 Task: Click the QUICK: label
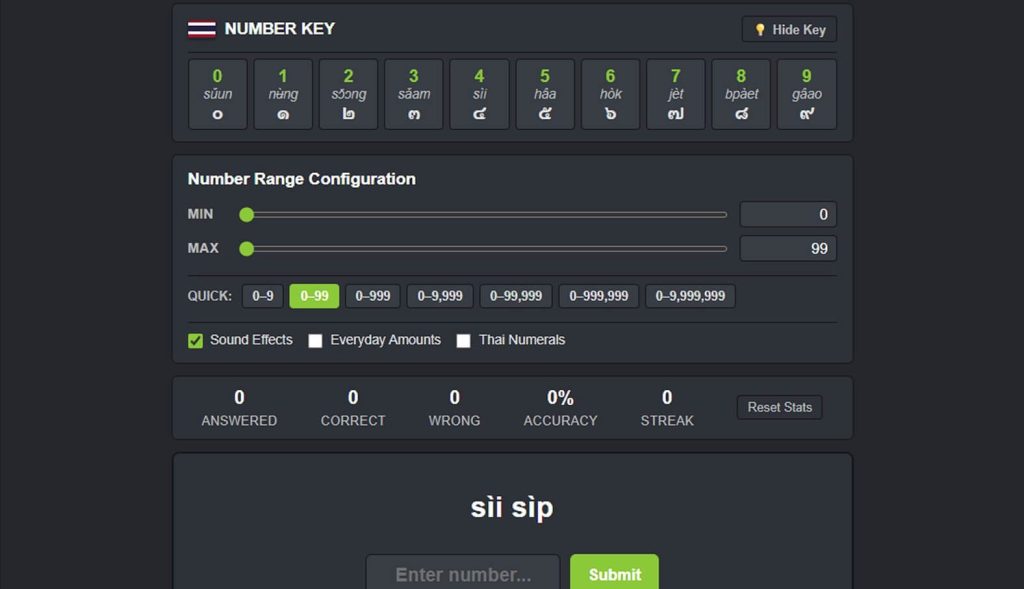coord(210,296)
